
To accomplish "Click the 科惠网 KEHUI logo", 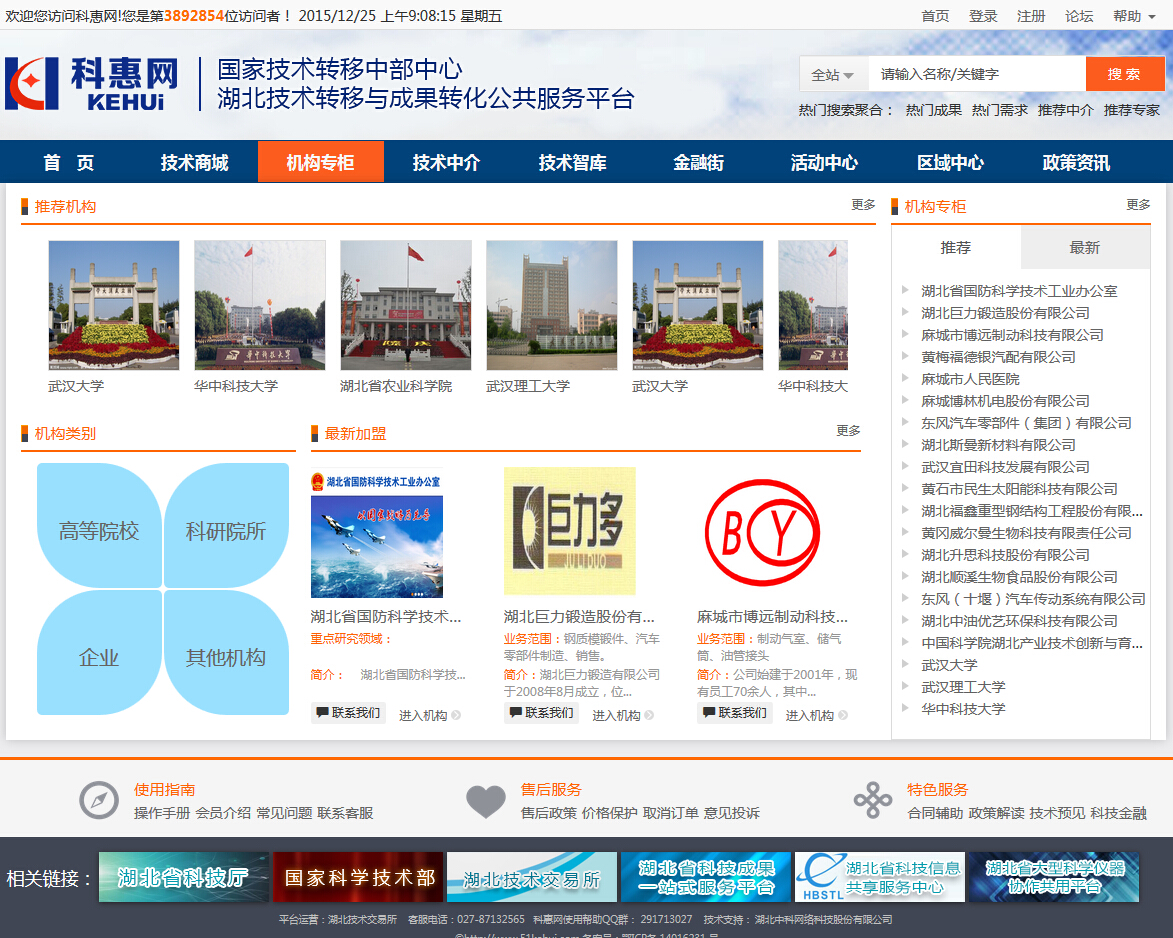I will pos(92,84).
